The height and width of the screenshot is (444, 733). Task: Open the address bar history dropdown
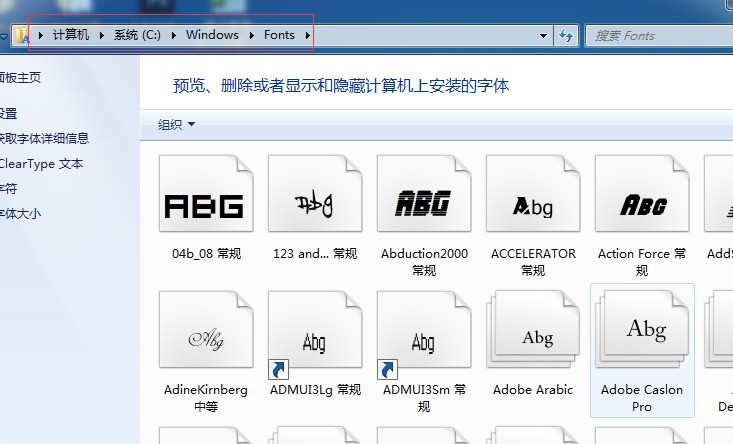click(543, 36)
